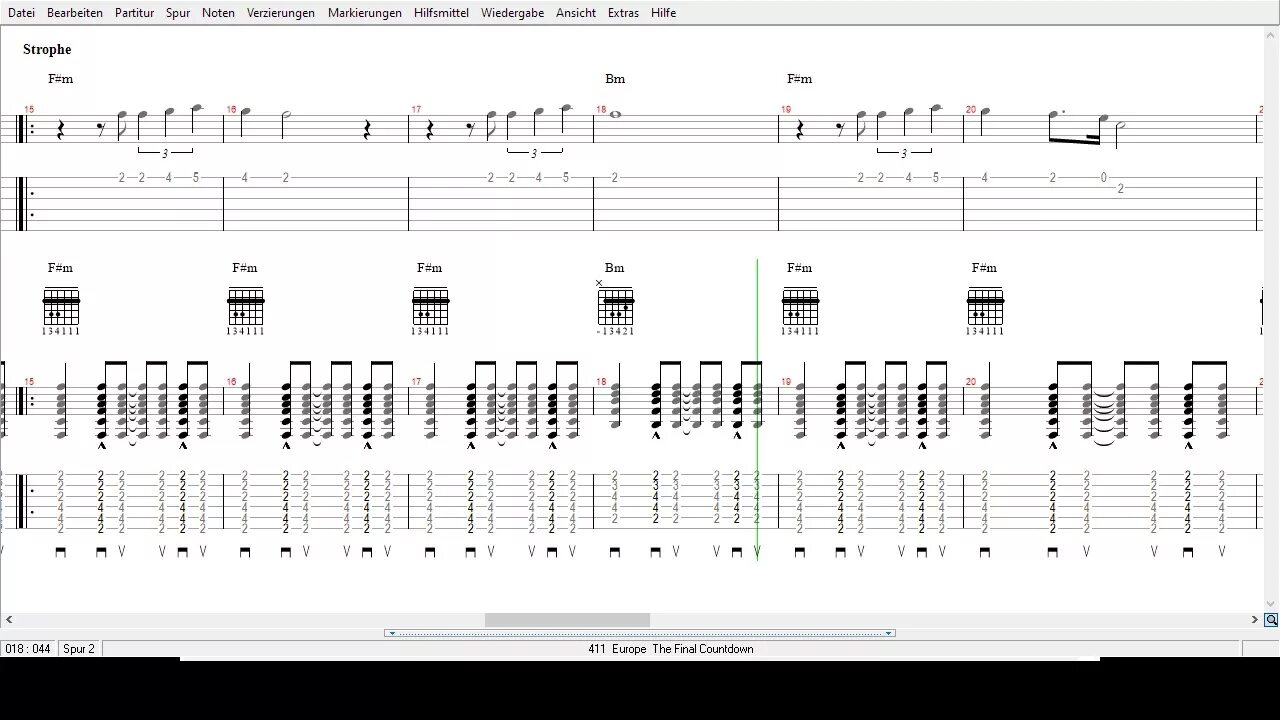Open the Wiedergabe menu
Screen dimensions: 1280x720
point(512,13)
